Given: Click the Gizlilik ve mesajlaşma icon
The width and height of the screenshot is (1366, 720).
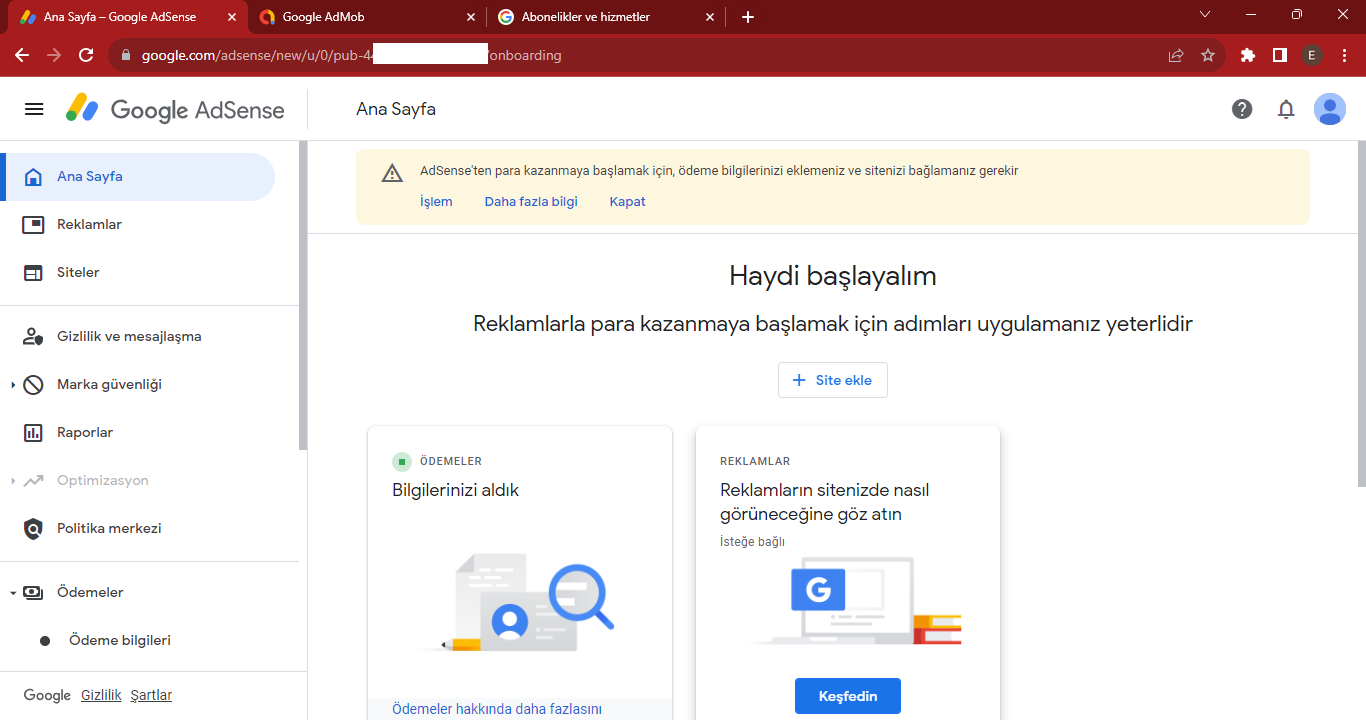Looking at the screenshot, I should pyautogui.click(x=33, y=337).
